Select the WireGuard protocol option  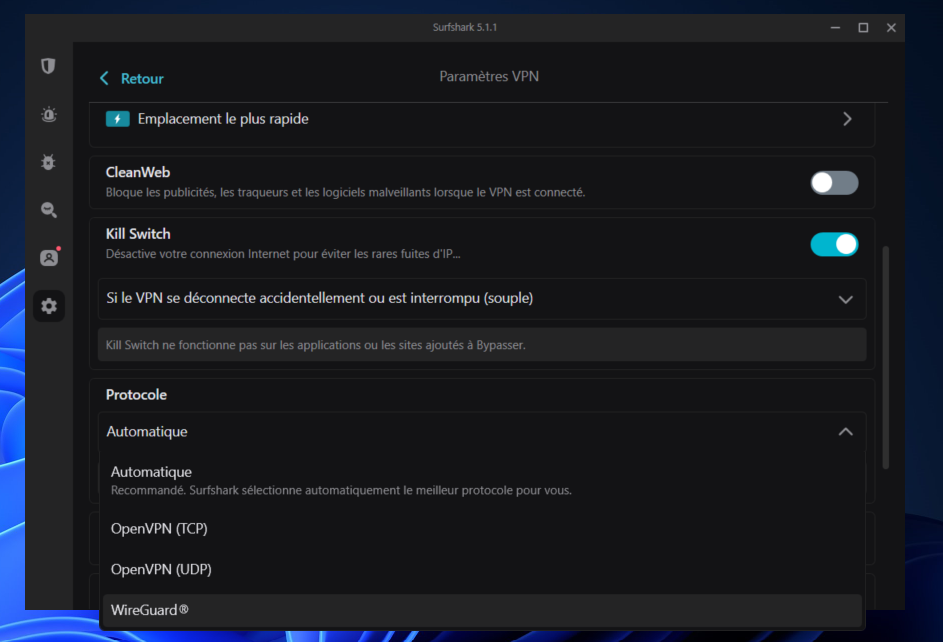482,610
